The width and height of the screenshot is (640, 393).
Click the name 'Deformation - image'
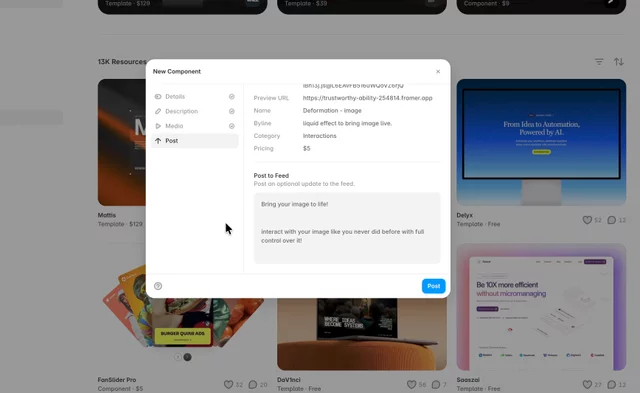pyautogui.click(x=332, y=111)
